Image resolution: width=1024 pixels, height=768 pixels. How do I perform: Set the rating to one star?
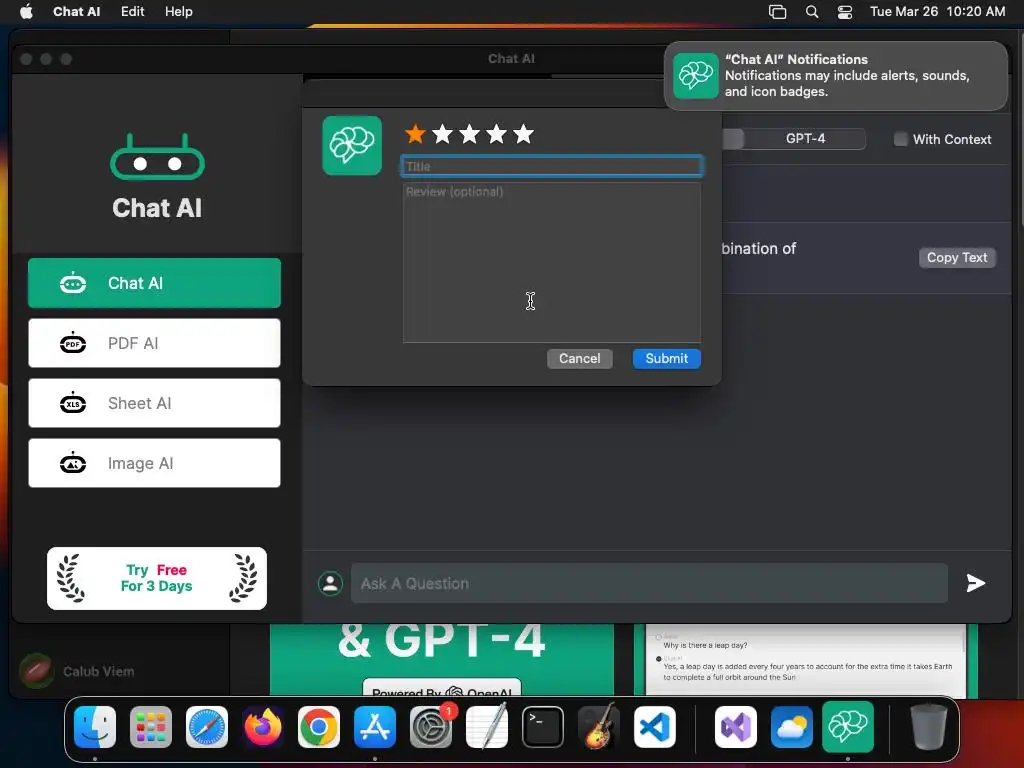tap(415, 134)
